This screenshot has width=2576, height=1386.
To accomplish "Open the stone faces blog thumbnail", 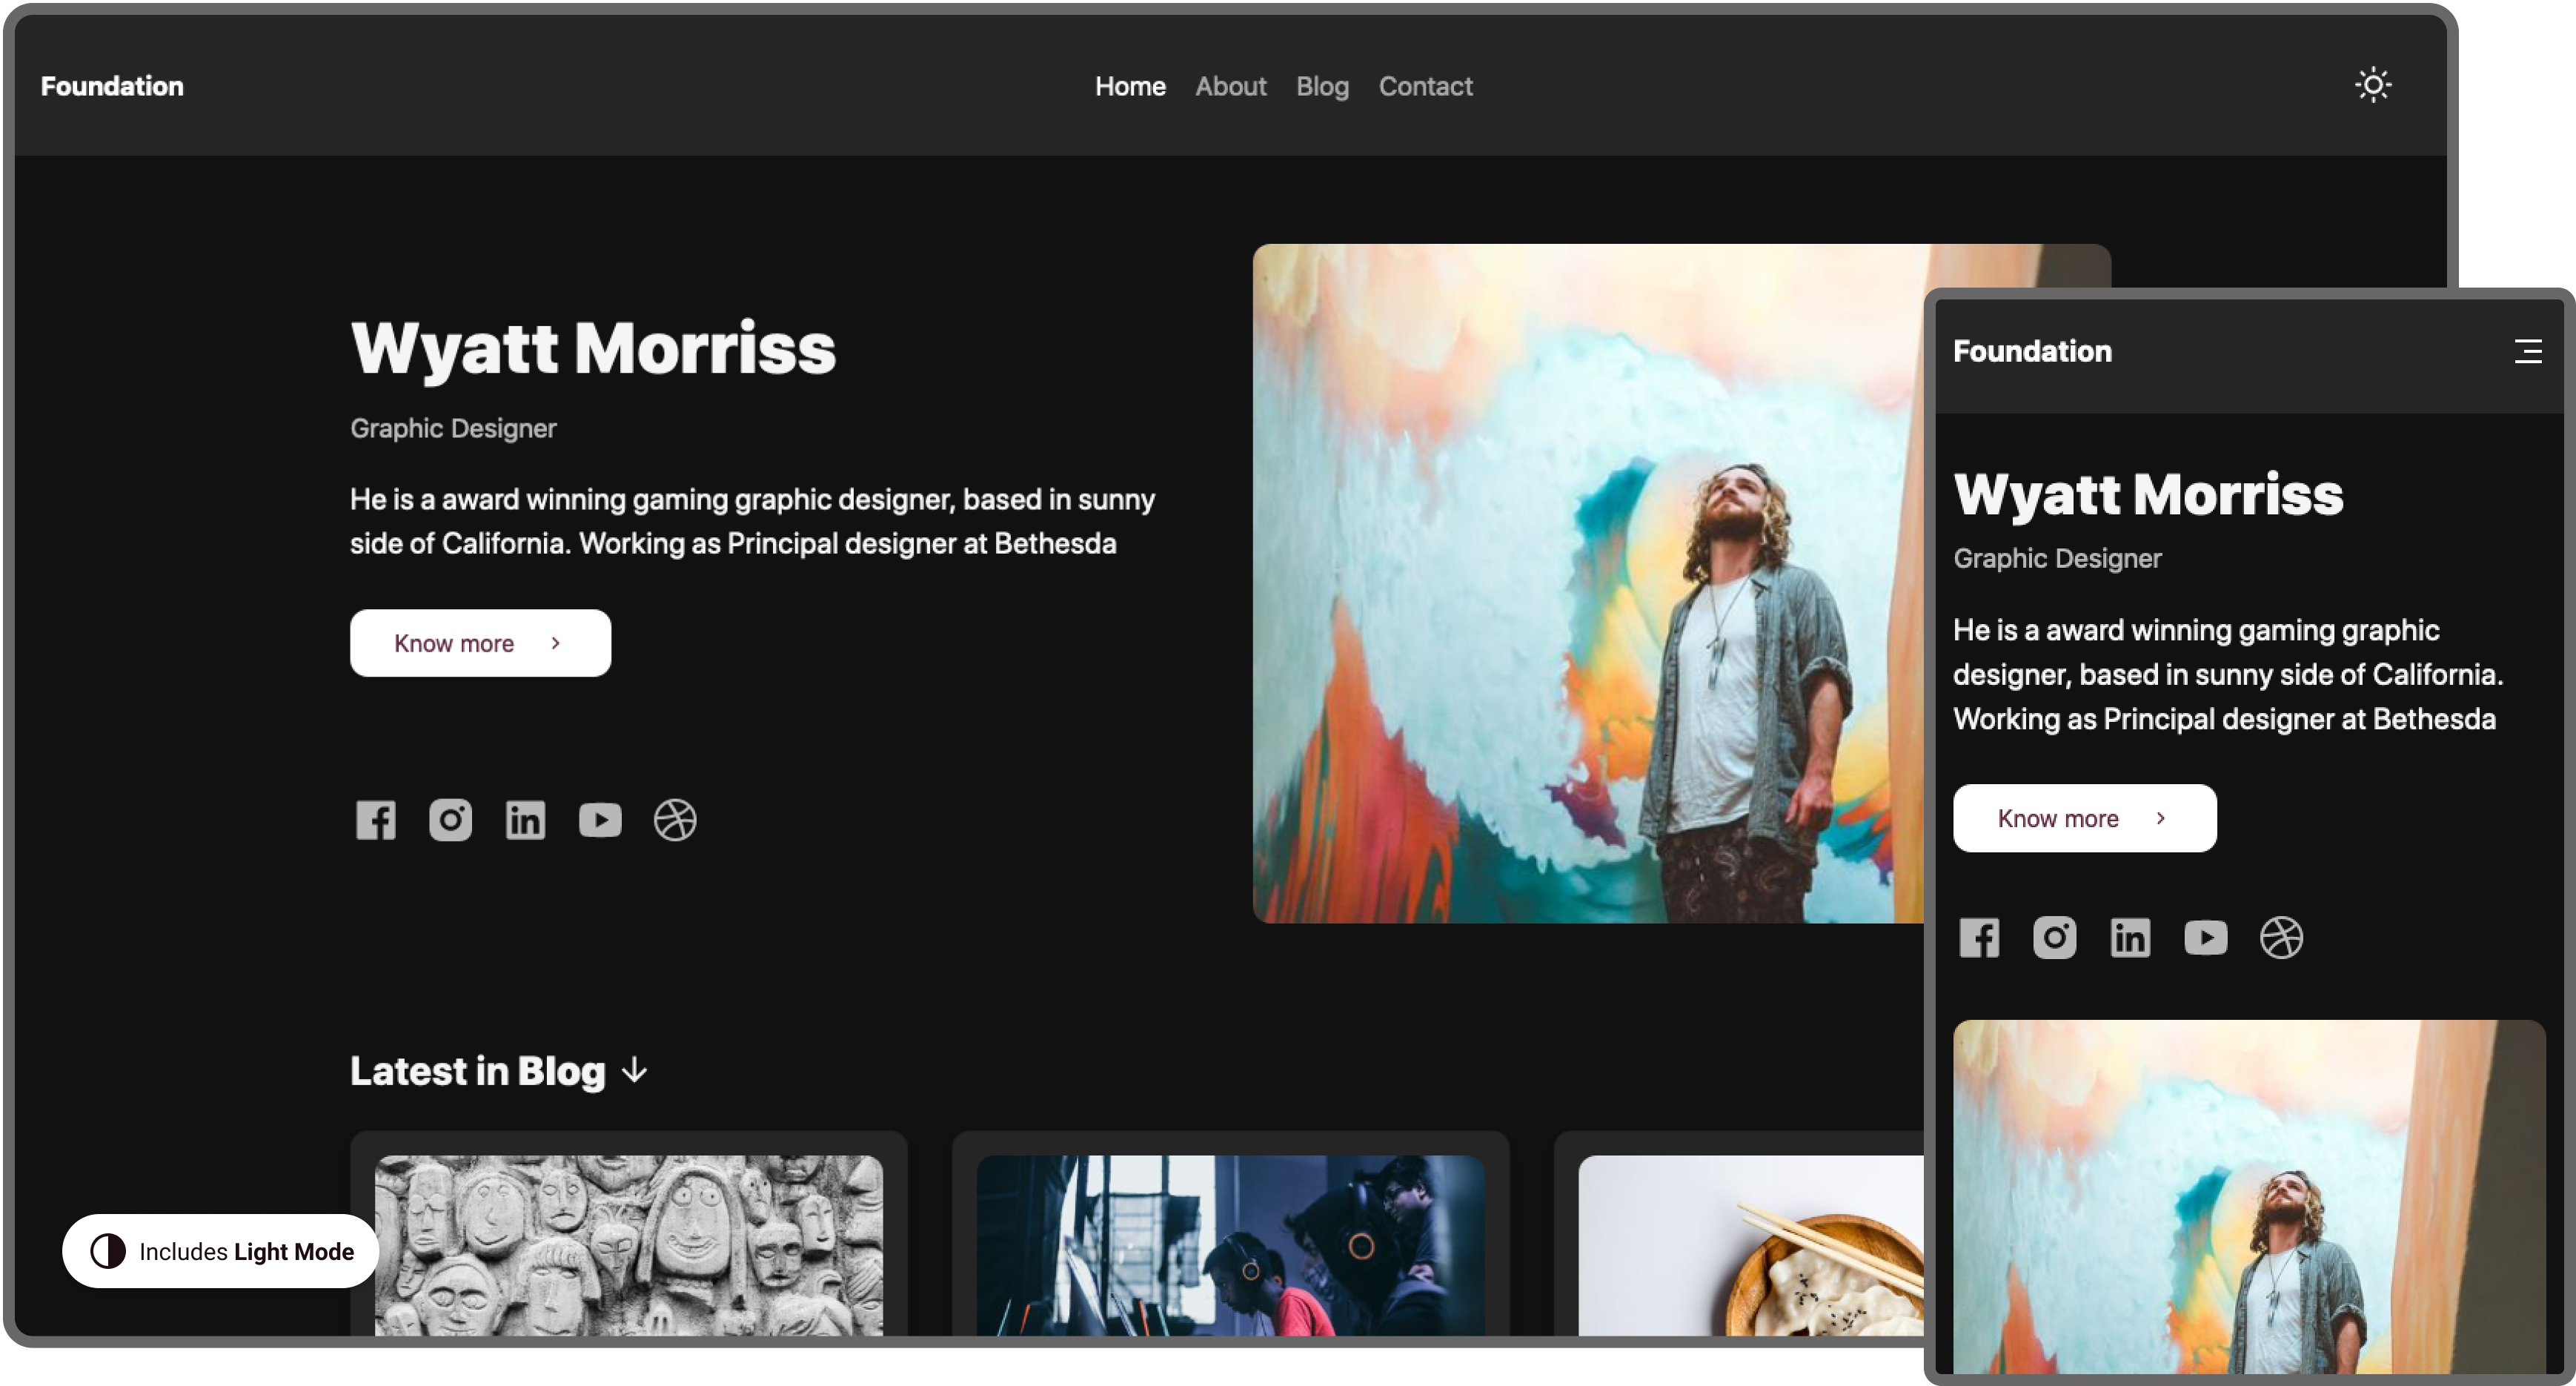I will pyautogui.click(x=628, y=1245).
